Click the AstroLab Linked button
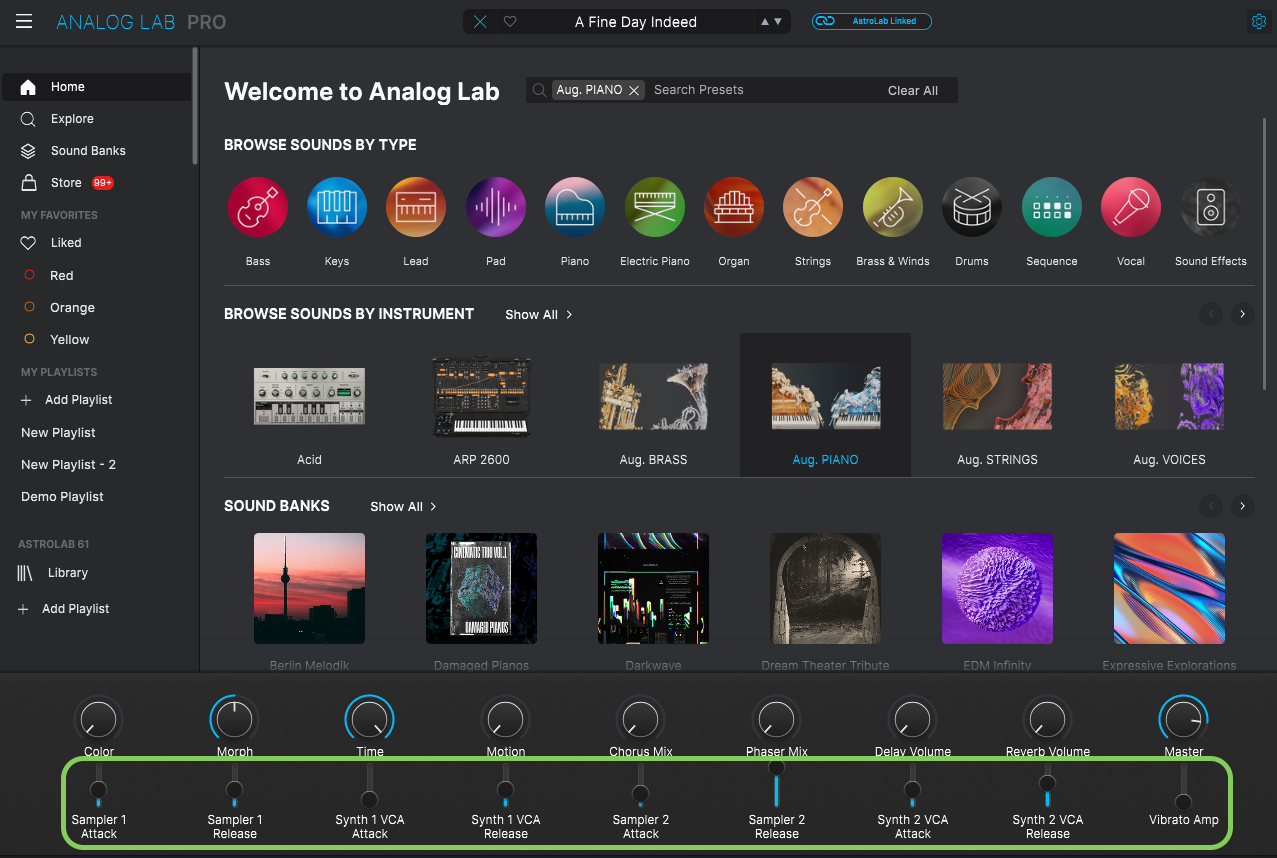 (x=871, y=21)
